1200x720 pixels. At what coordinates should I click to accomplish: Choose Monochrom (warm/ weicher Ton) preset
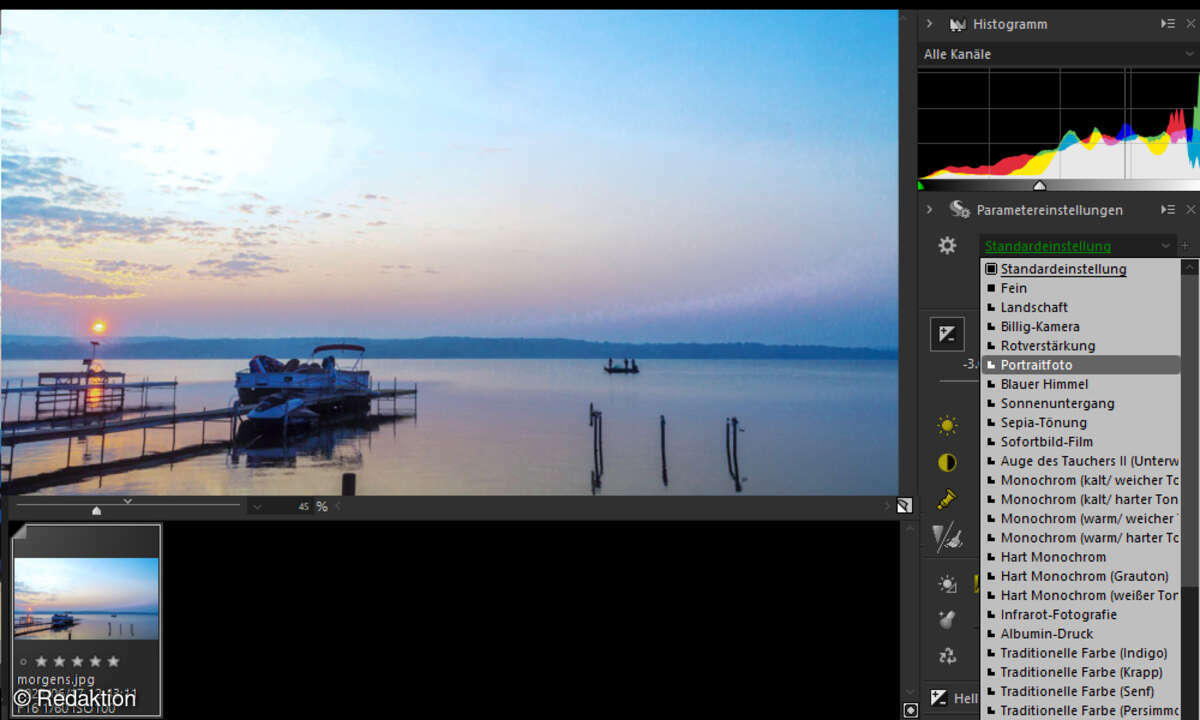(x=1081, y=518)
